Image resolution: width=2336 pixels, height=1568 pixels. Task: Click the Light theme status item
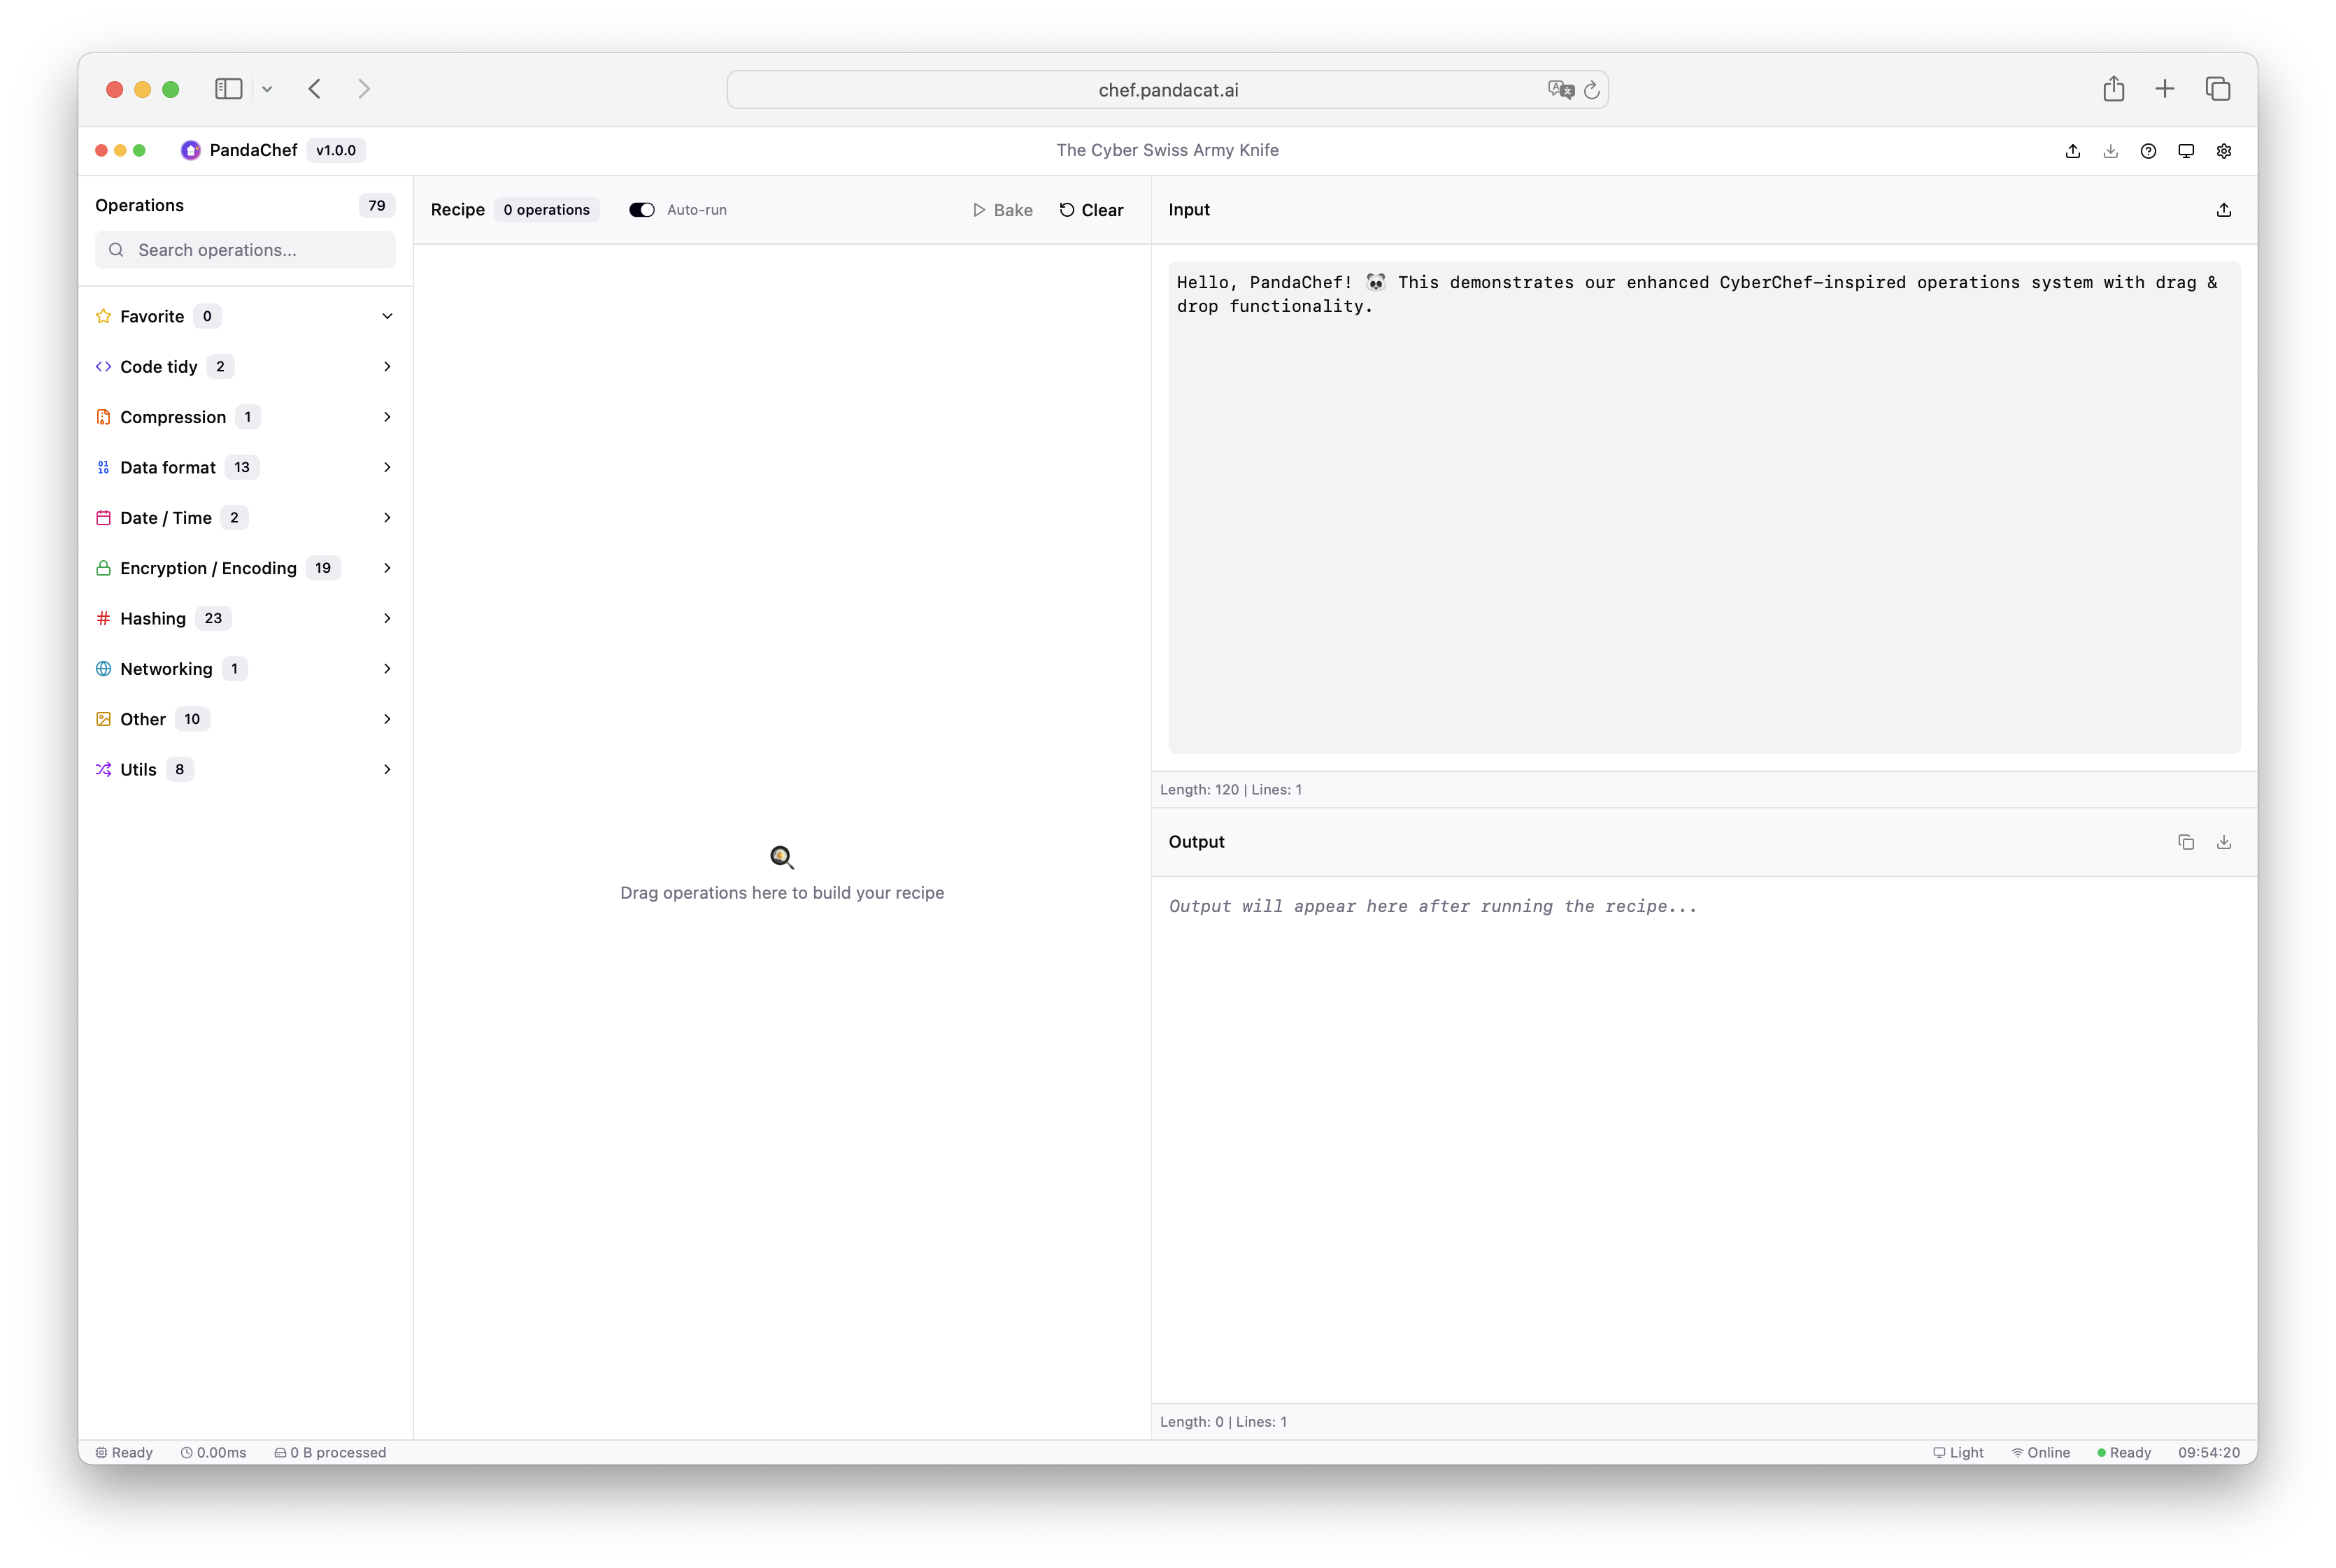tap(1958, 1453)
